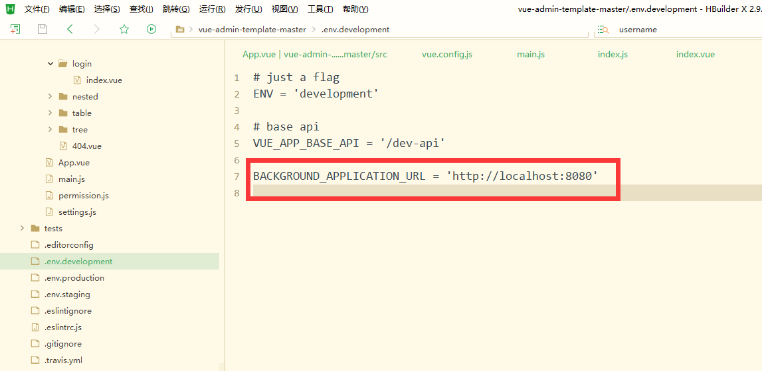Click the new file toolbar icon
The height and width of the screenshot is (371, 762).
point(16,29)
